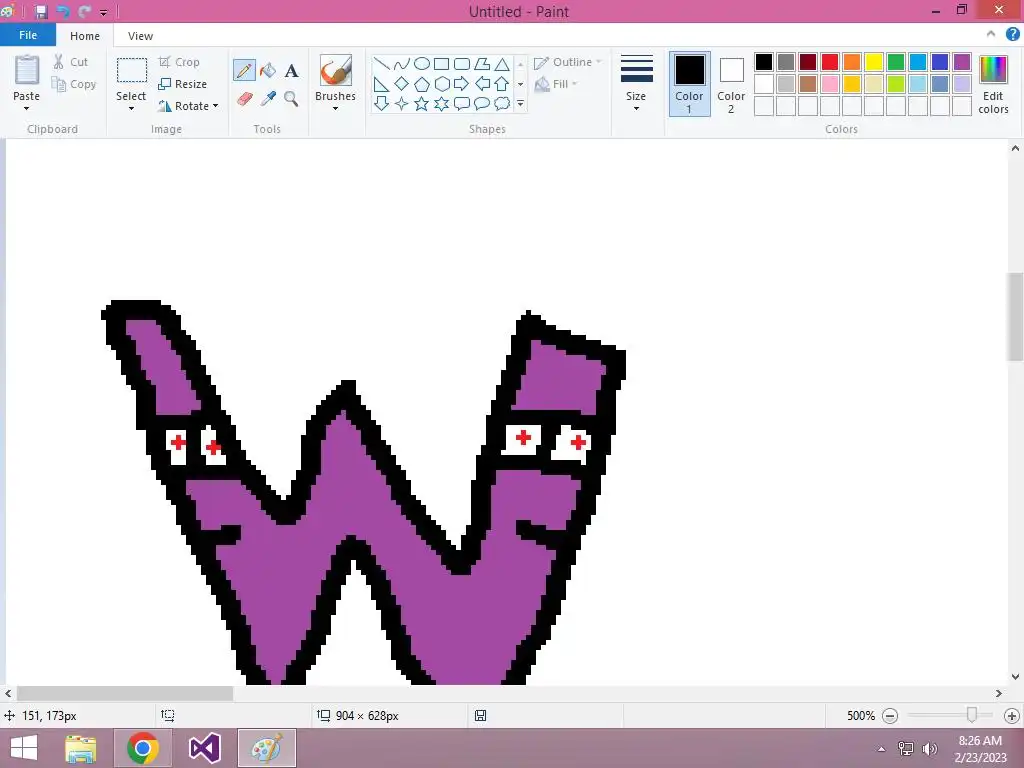
Task: Click the Resize button
Action: pyautogui.click(x=183, y=84)
